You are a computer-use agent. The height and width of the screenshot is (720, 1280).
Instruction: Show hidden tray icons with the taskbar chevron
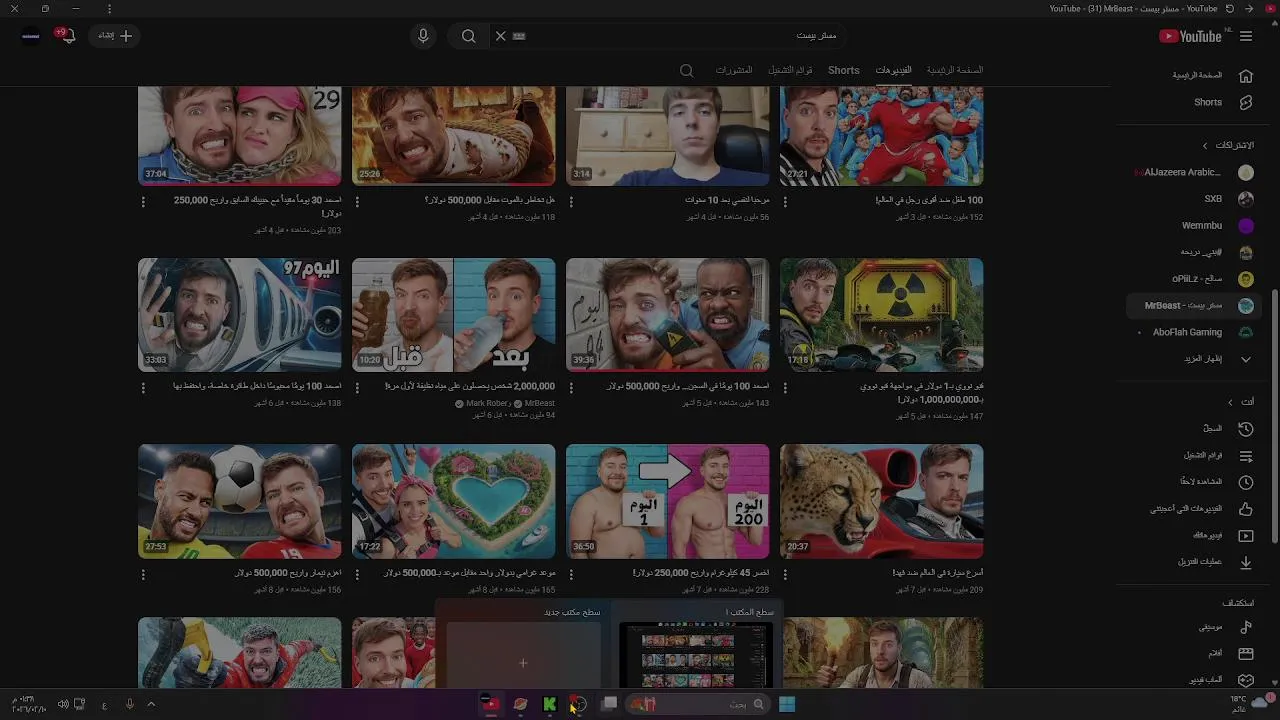(x=151, y=704)
